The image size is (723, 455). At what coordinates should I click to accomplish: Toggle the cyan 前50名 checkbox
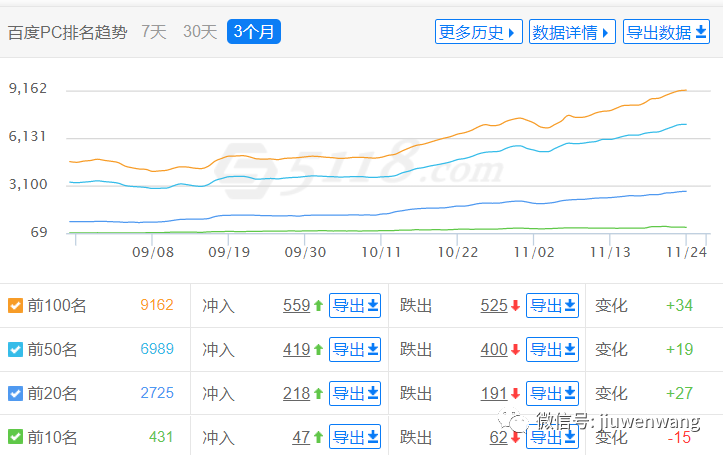(15, 349)
